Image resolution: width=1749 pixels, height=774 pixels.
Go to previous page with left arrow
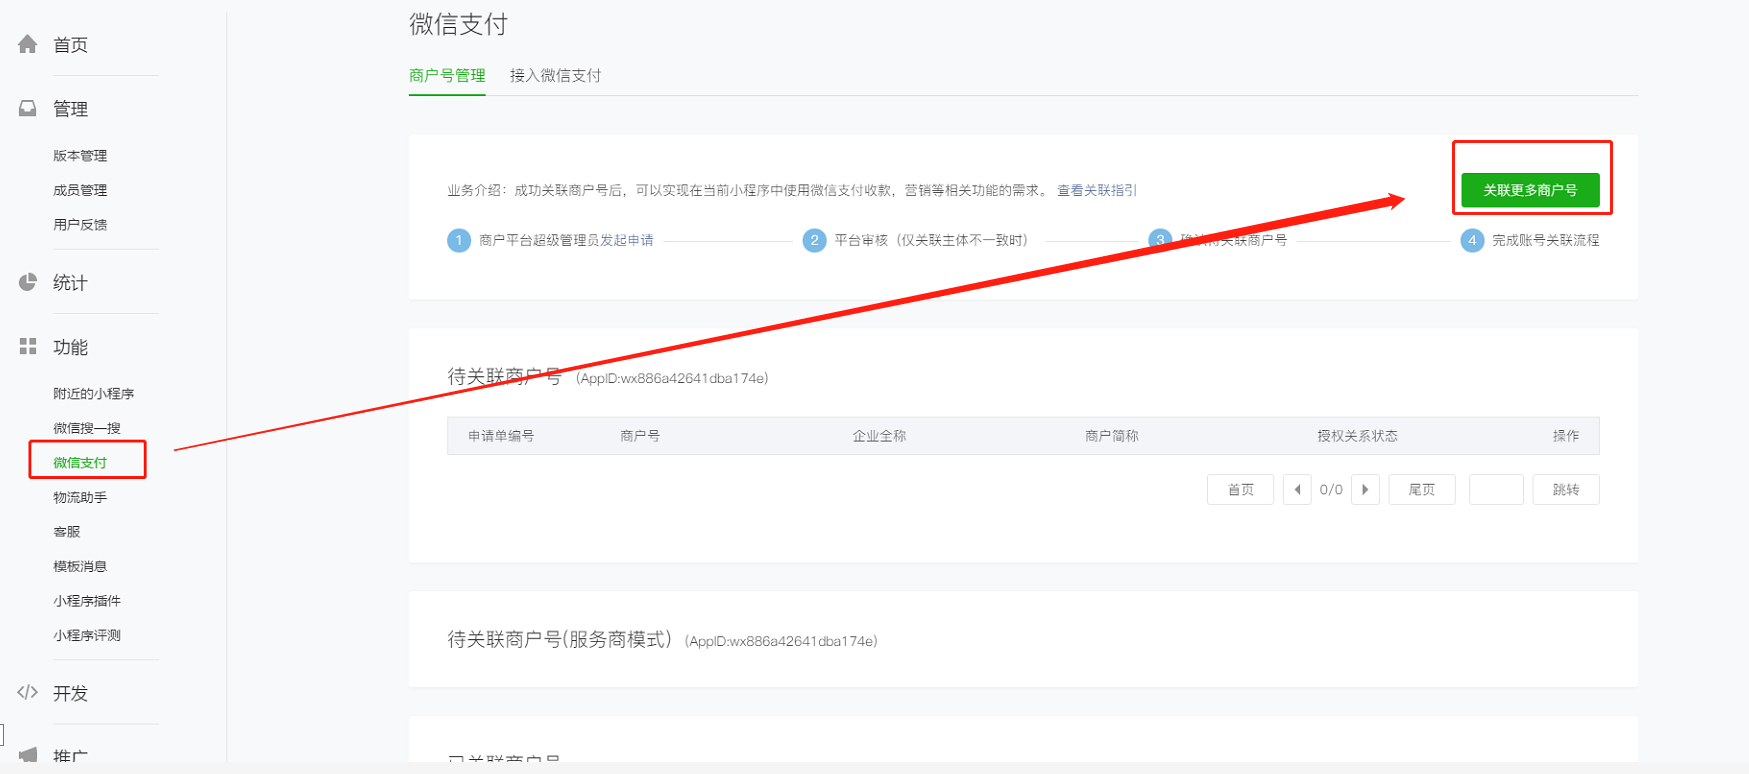pos(1297,490)
